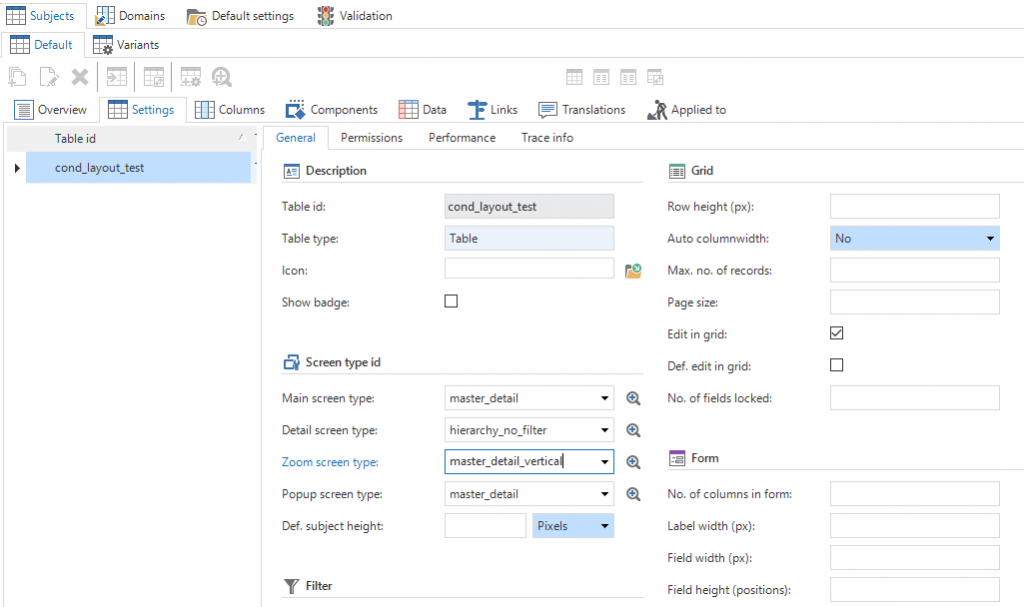Image resolution: width=1024 pixels, height=607 pixels.
Task: Zoom into Popup screen type lookup
Action: [x=633, y=494]
